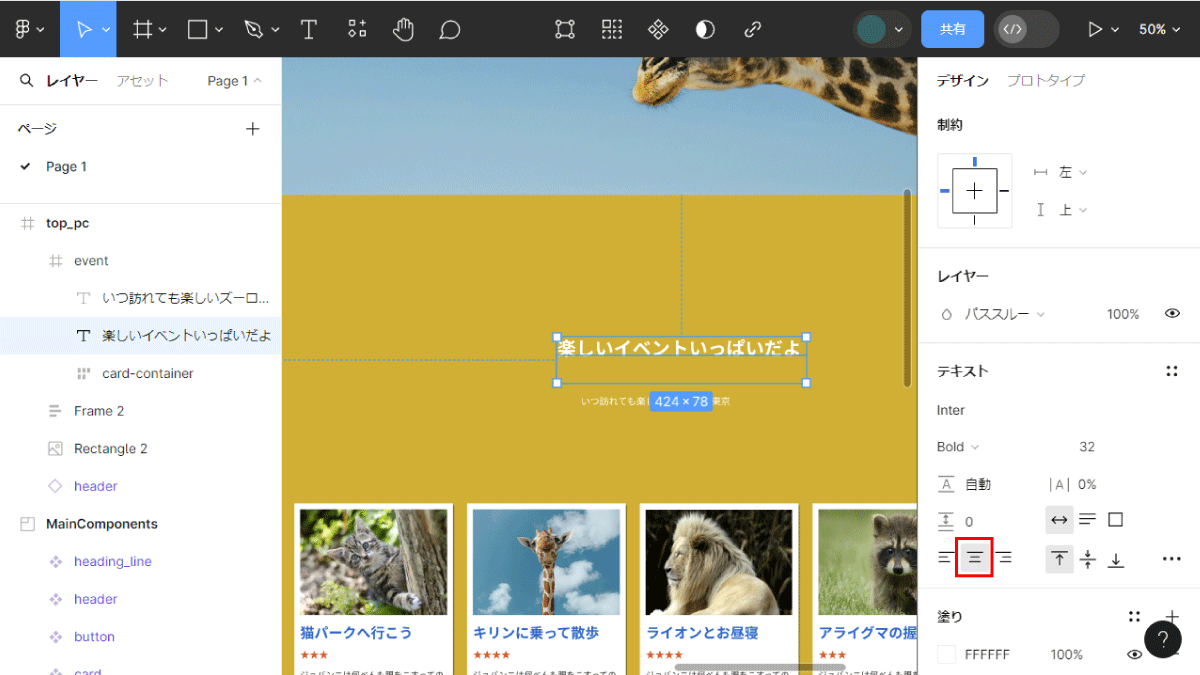Screen dimensions: 1200x675
Task: Open Page 1 pages dropdown
Action: pyautogui.click(x=235, y=81)
